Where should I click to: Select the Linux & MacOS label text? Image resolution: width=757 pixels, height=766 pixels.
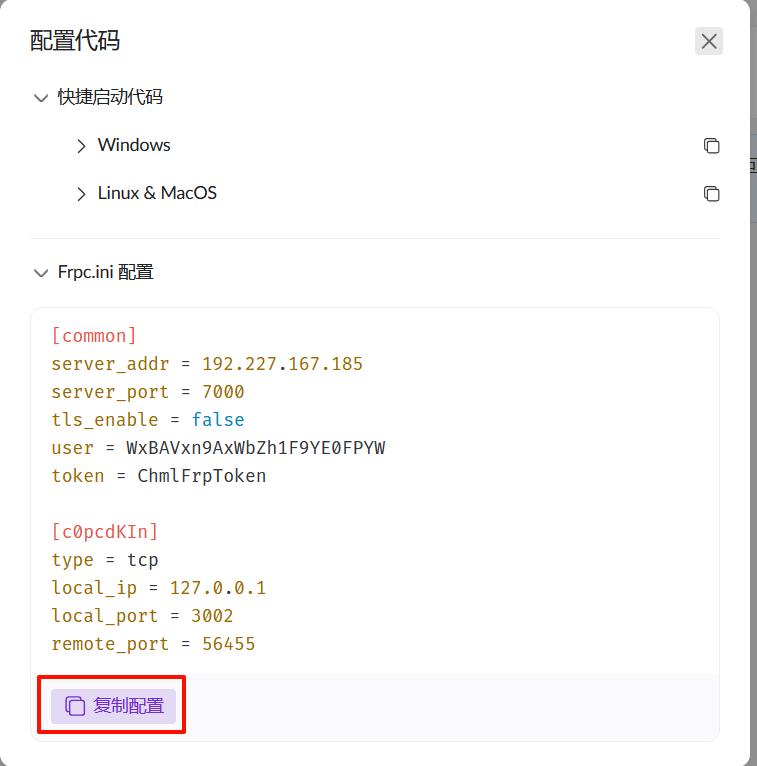pyautogui.click(x=157, y=193)
